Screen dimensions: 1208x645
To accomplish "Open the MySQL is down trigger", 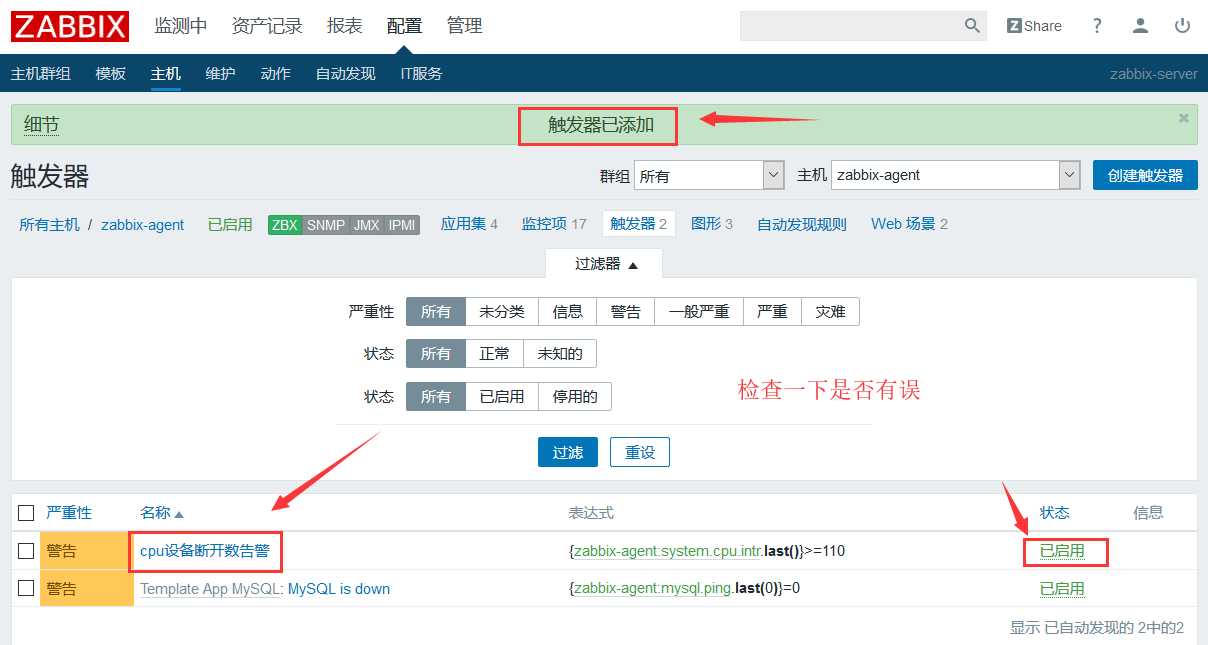I will point(339,589).
